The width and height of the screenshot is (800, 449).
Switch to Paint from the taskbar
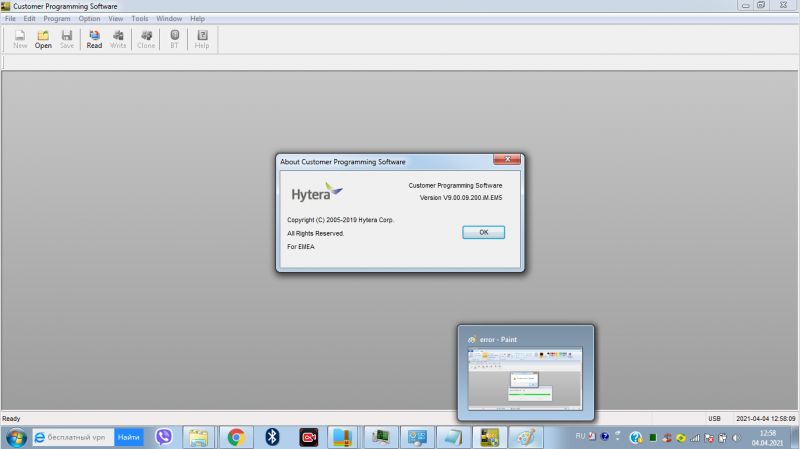coord(526,437)
